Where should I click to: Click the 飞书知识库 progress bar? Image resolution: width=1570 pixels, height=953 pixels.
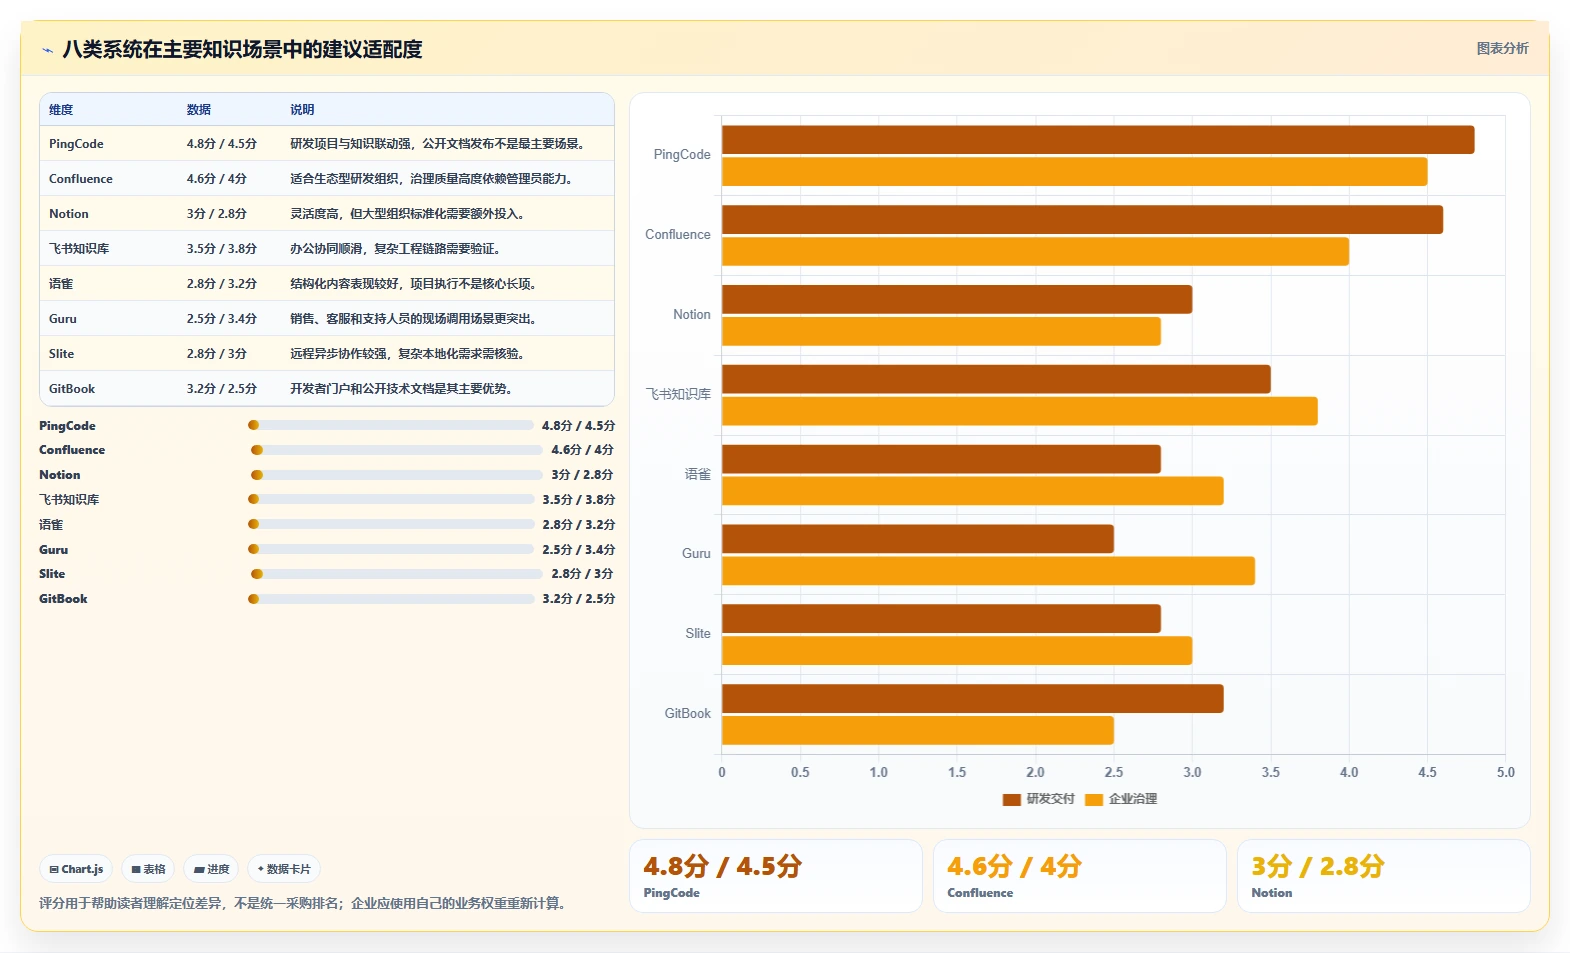click(391, 499)
